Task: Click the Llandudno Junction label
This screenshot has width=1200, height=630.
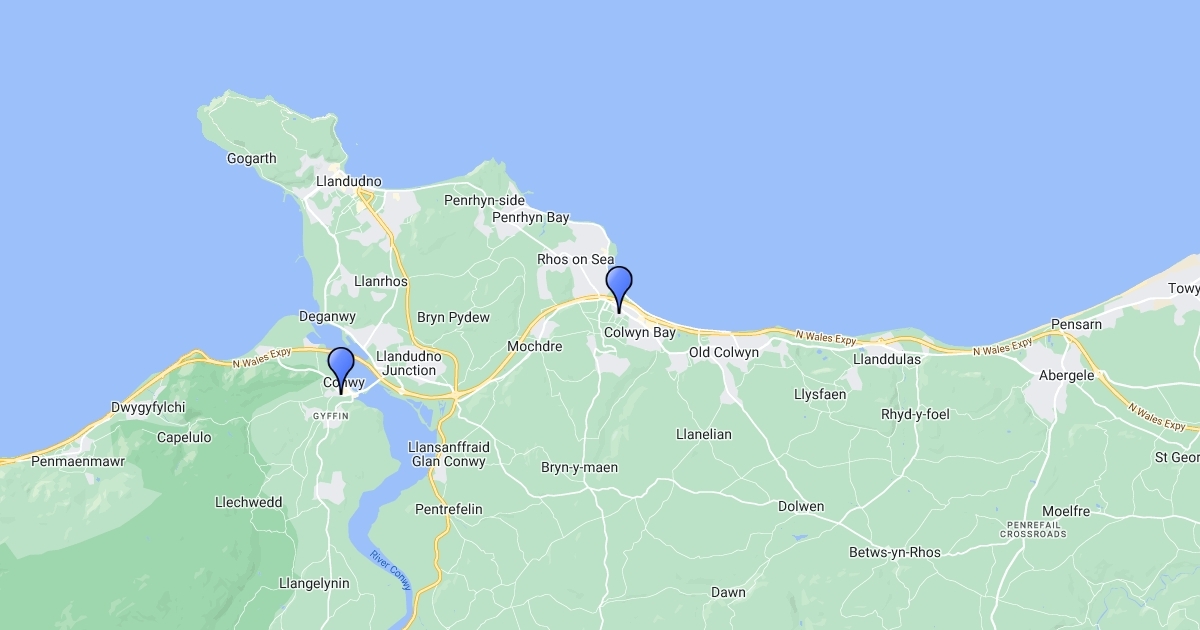Action: (x=408, y=363)
